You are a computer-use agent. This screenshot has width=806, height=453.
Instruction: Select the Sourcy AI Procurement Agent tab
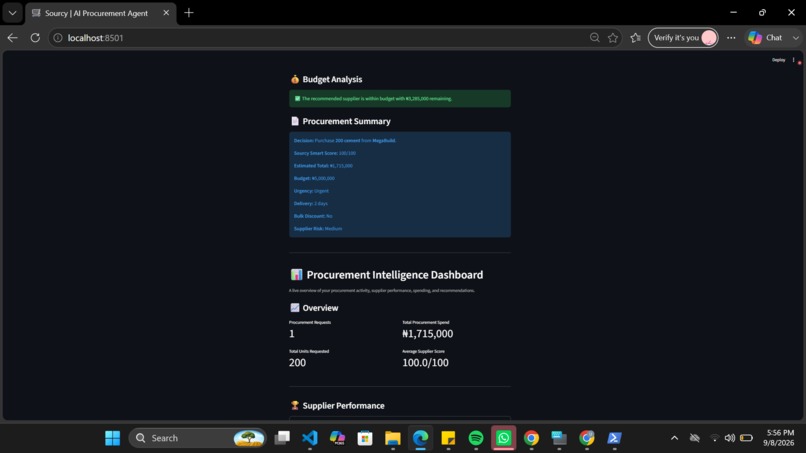point(96,13)
